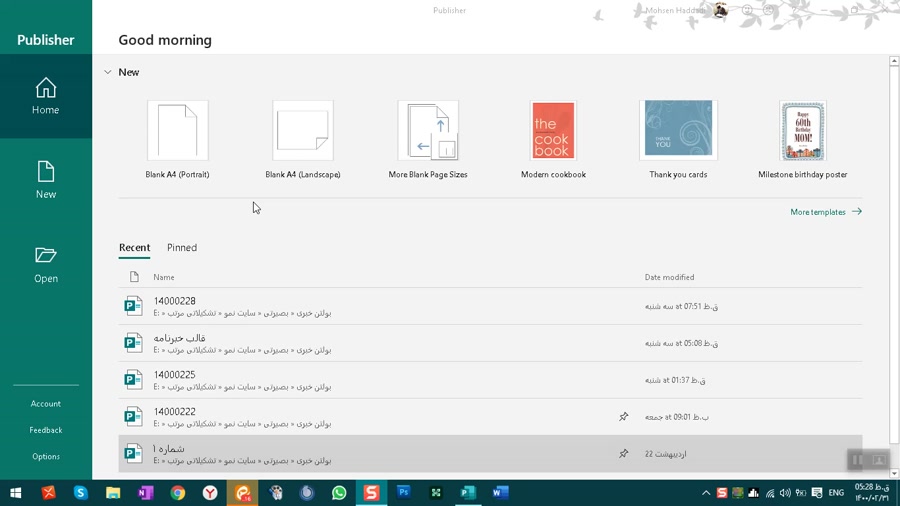Open Google Chrome from the taskbar

point(178,493)
